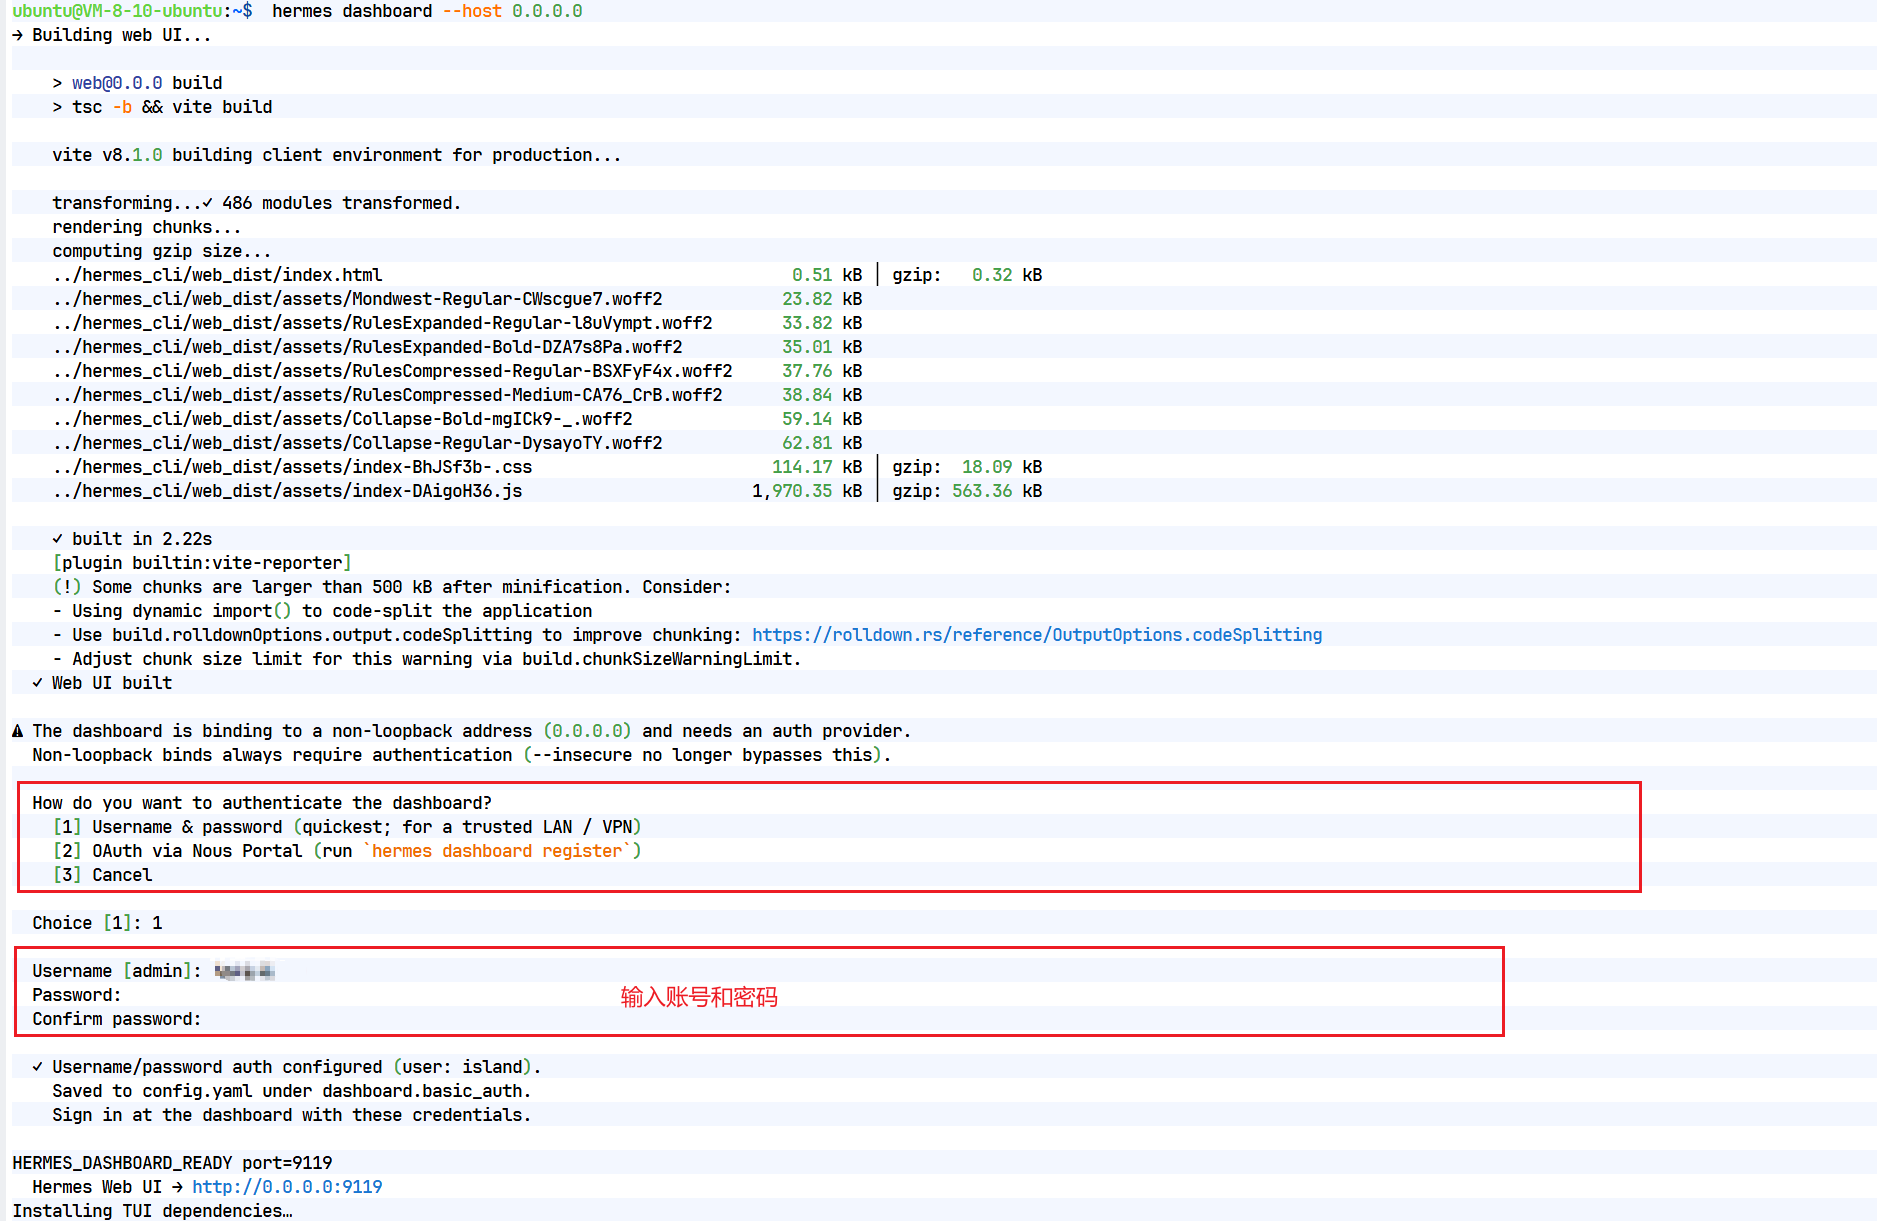The image size is (1877, 1221).
Task: Click 'Non-loopback binds always require authentication' line
Action: coord(462,755)
